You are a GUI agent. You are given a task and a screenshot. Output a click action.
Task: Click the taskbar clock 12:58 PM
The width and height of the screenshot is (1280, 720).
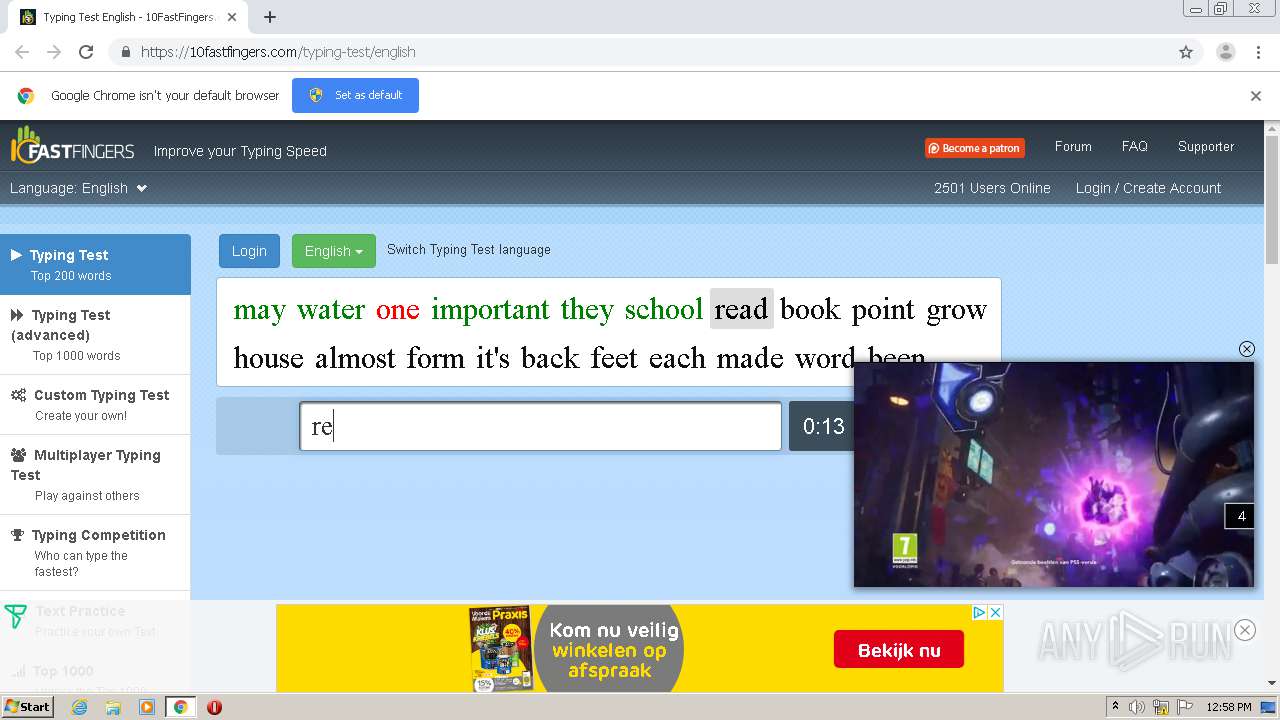tap(1229, 707)
